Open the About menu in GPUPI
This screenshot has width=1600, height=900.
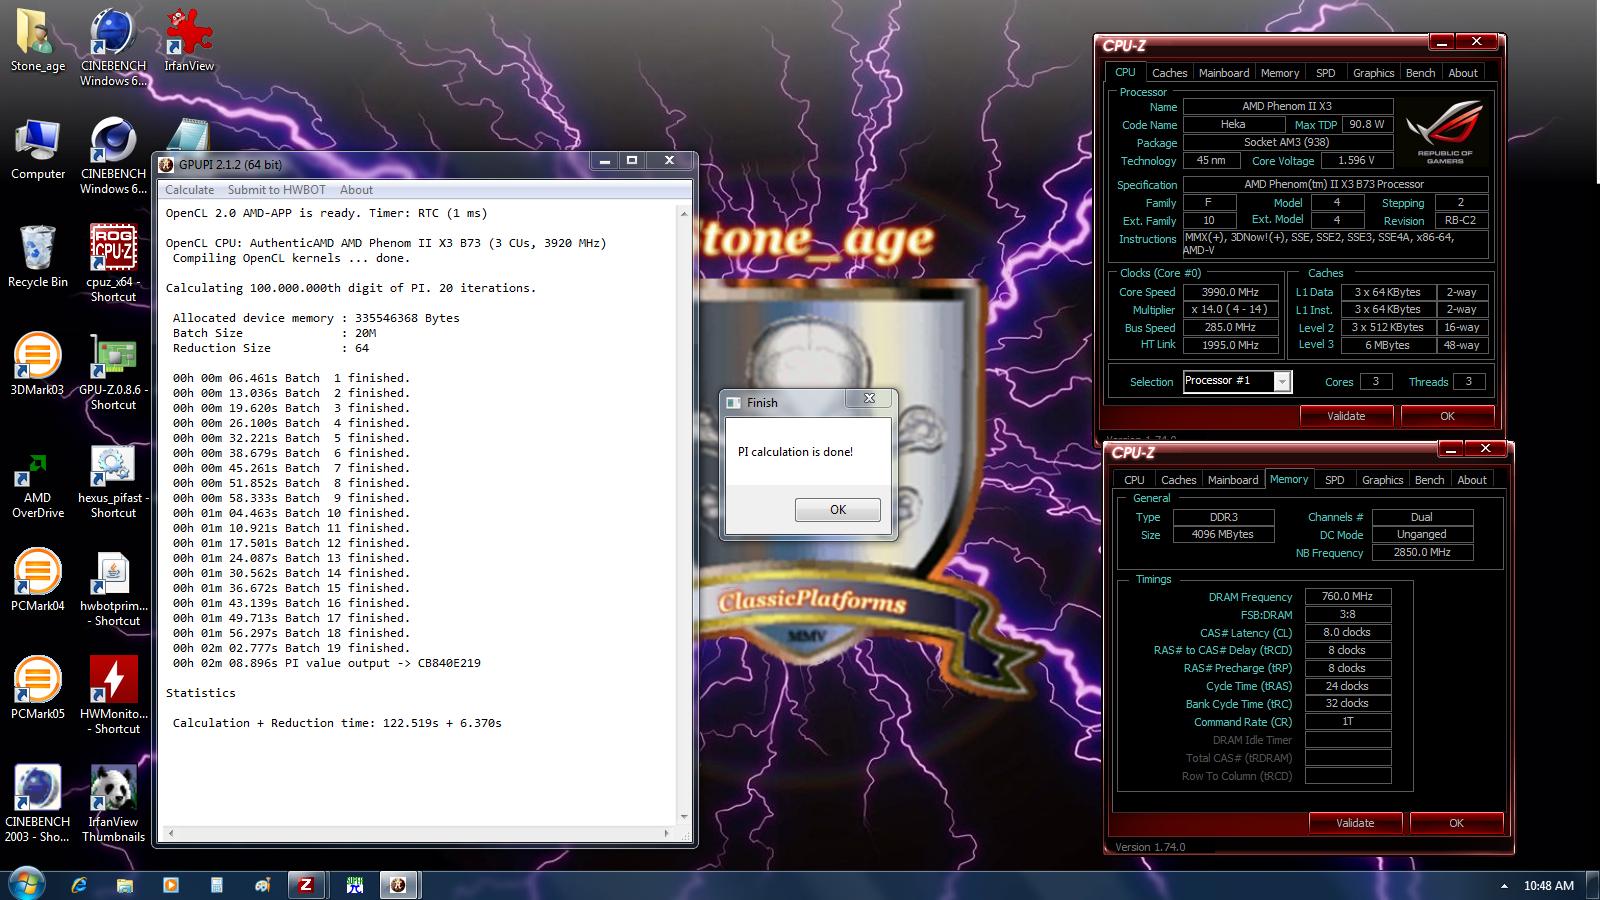pos(356,190)
